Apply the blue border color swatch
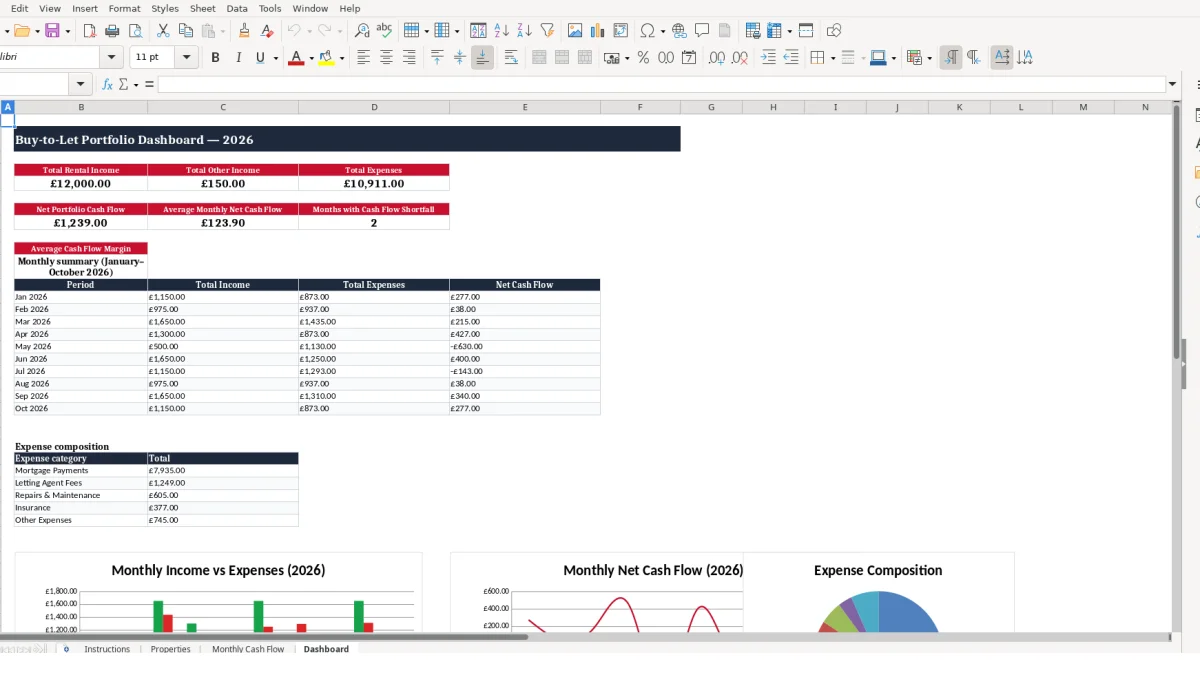Screen dimensions: 1200x675 877,58
